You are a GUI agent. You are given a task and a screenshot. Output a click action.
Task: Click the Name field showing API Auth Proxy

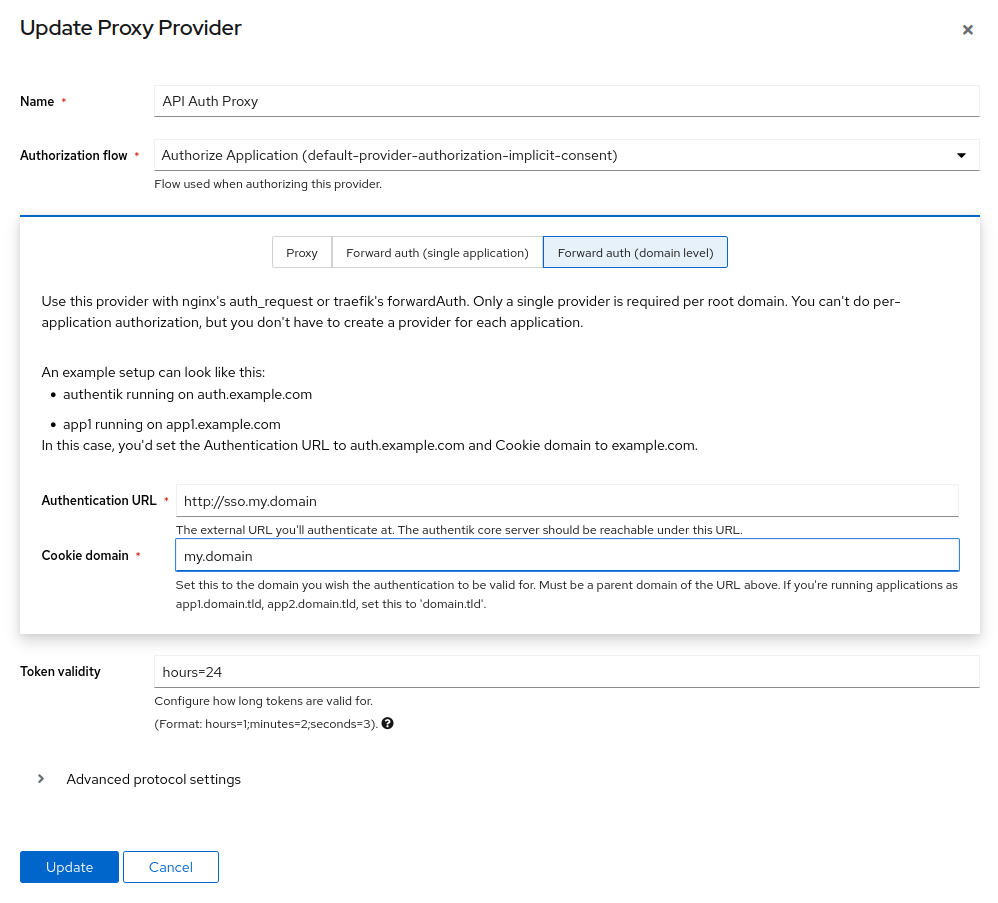566,101
